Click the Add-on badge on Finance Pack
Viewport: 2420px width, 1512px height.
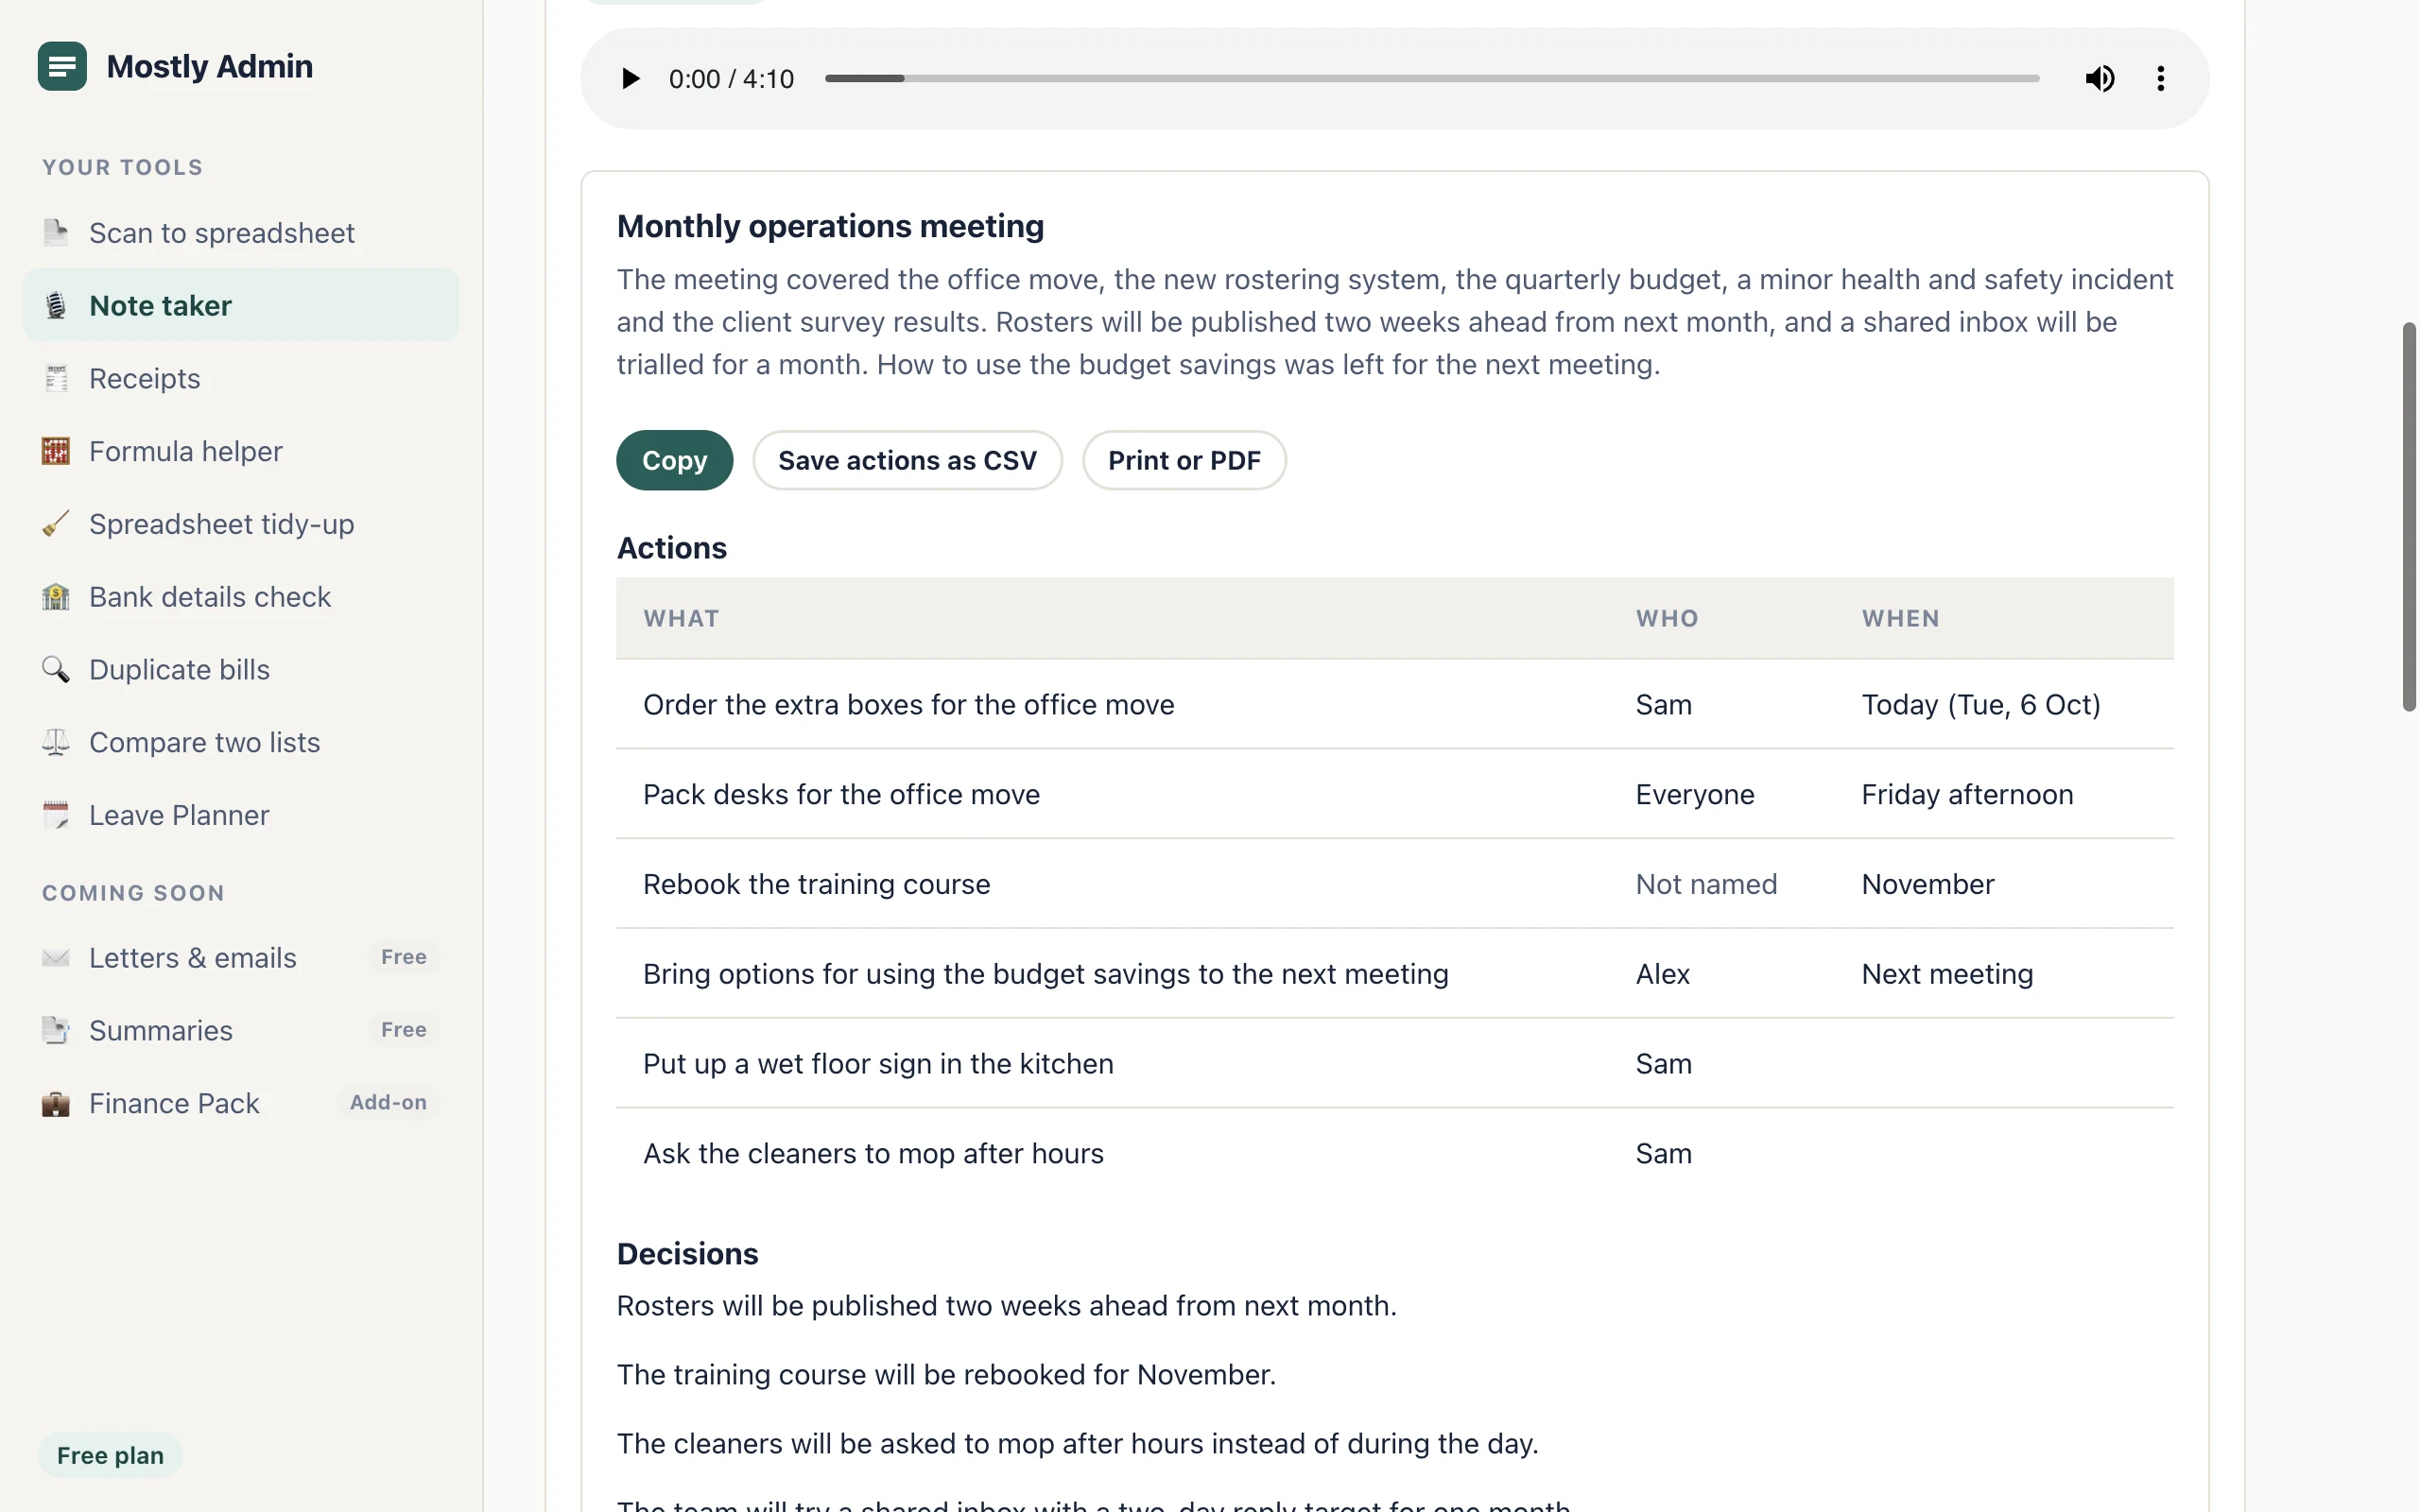coord(388,1102)
